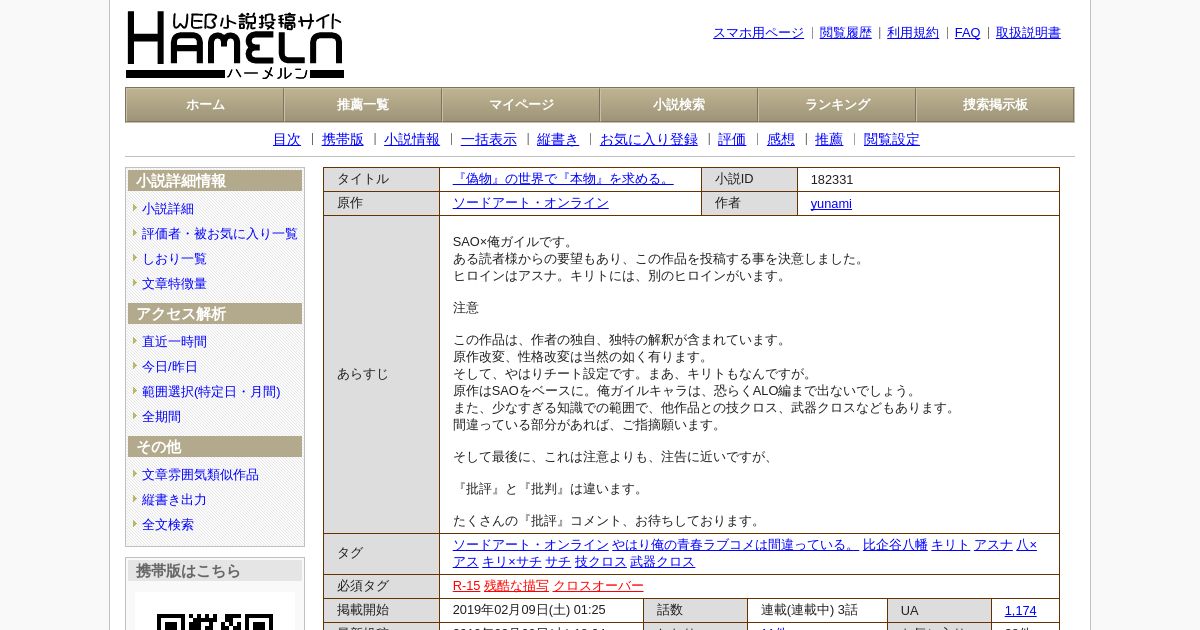Open 小説検索 in main navigation
This screenshot has height=630, width=1200.
[679, 105]
